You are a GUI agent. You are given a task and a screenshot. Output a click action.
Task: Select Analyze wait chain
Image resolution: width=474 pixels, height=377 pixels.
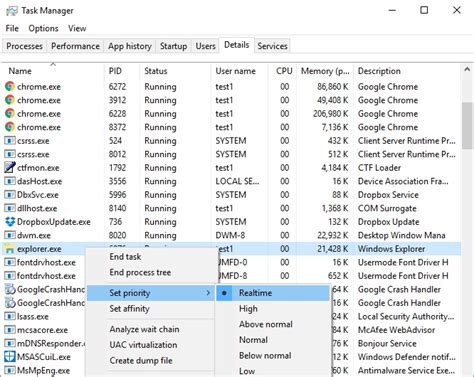click(150, 329)
